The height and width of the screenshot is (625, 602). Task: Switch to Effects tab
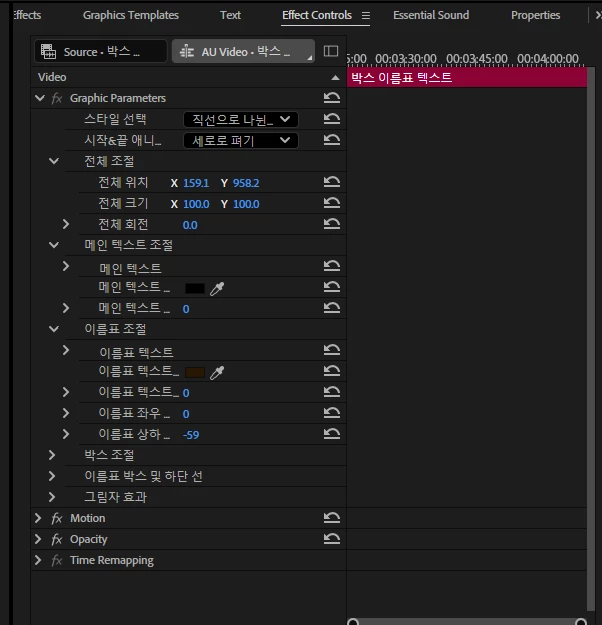click(x=27, y=15)
